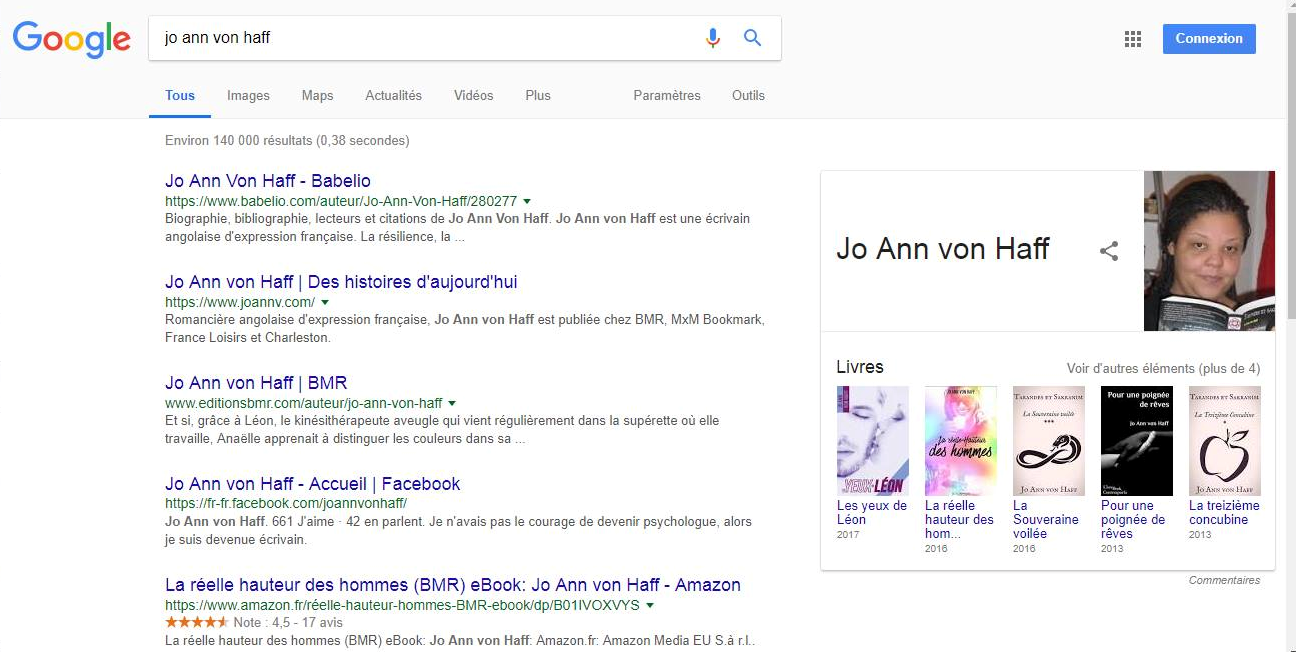The height and width of the screenshot is (652, 1296).
Task: Open La Souveraine voilée book cover
Action: (1049, 441)
